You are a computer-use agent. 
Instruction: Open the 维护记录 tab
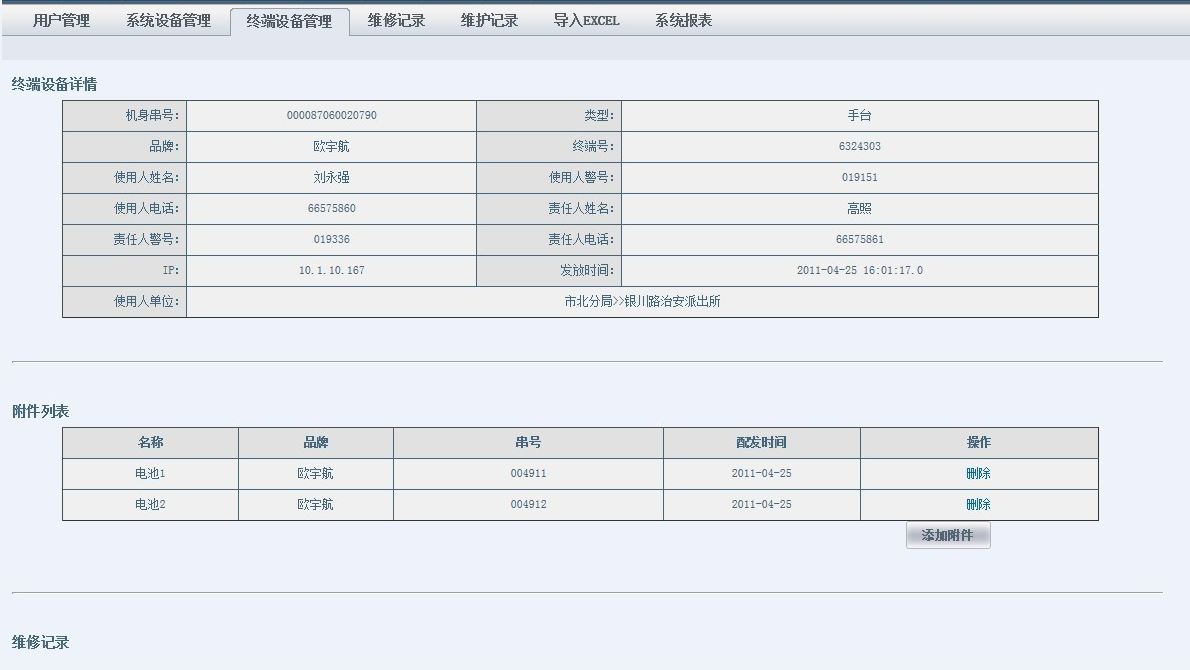point(489,21)
